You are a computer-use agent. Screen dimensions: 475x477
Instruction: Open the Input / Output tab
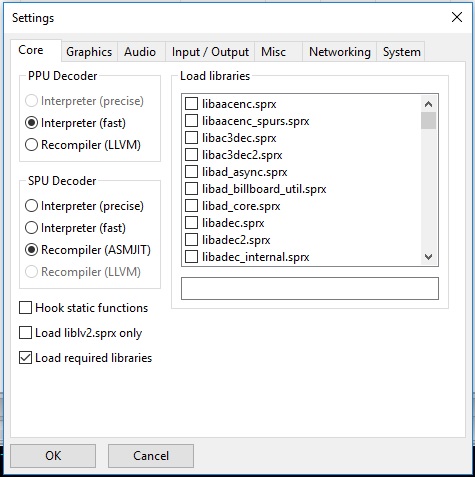[210, 52]
